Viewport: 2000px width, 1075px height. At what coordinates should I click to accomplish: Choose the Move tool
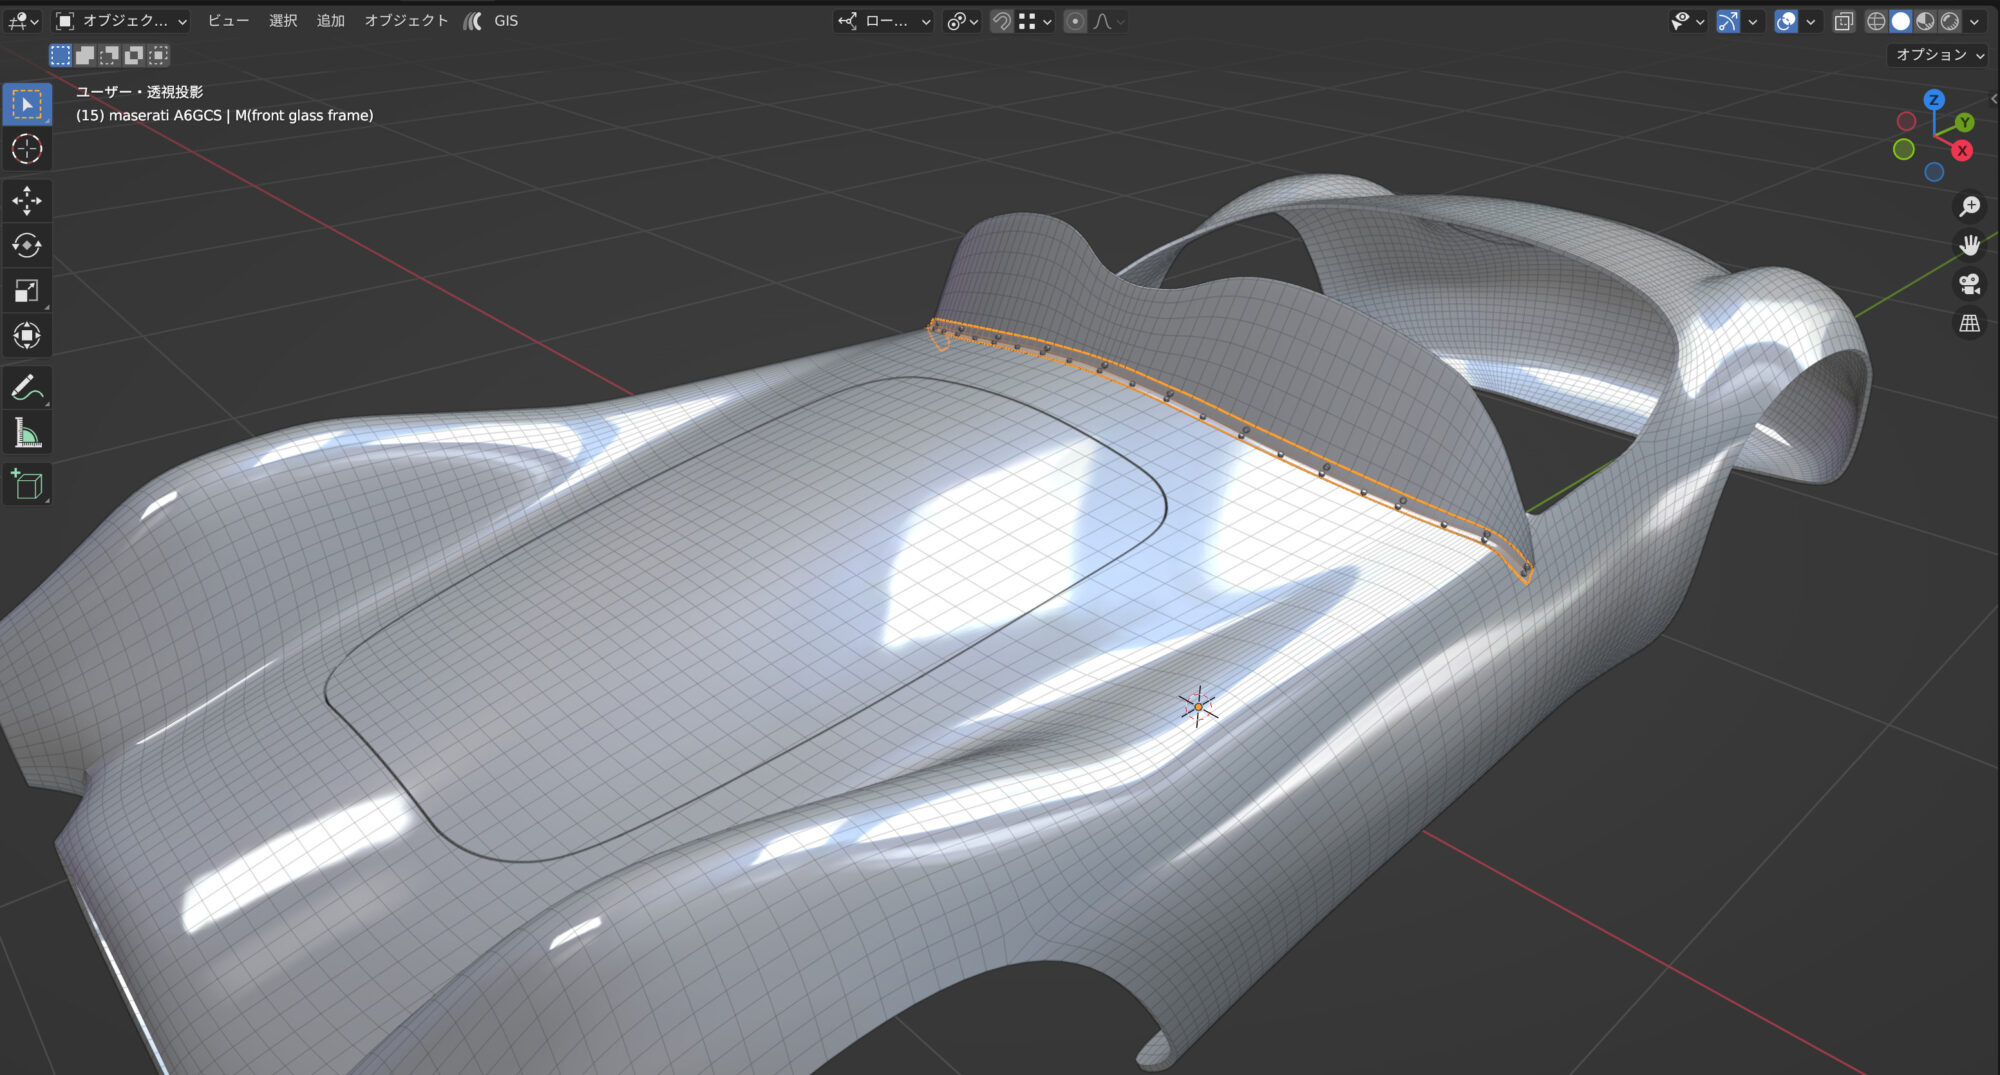point(27,201)
